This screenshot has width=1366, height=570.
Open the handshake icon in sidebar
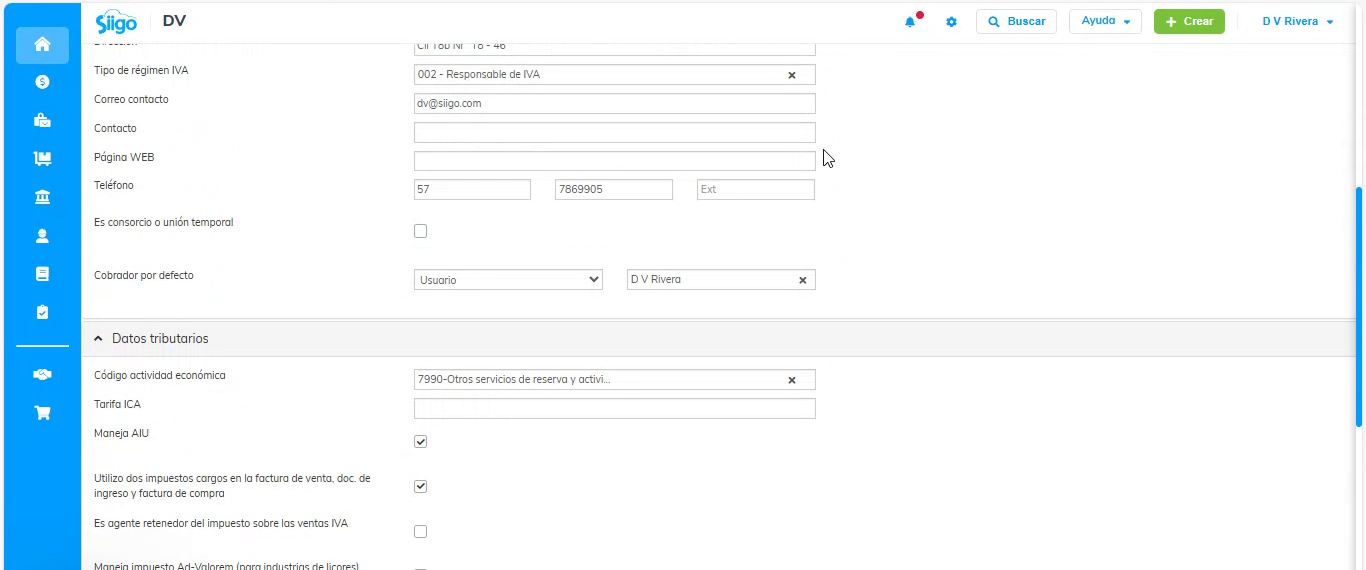point(42,374)
